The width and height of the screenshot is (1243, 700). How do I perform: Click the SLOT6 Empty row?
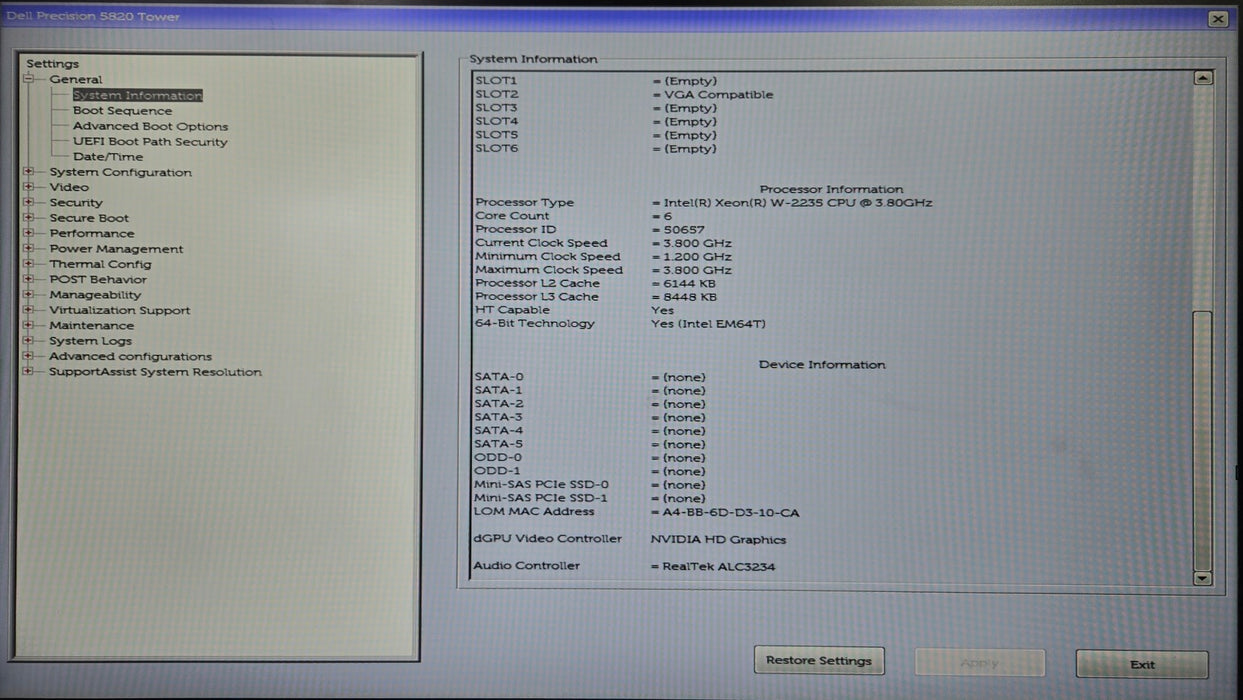click(x=596, y=149)
